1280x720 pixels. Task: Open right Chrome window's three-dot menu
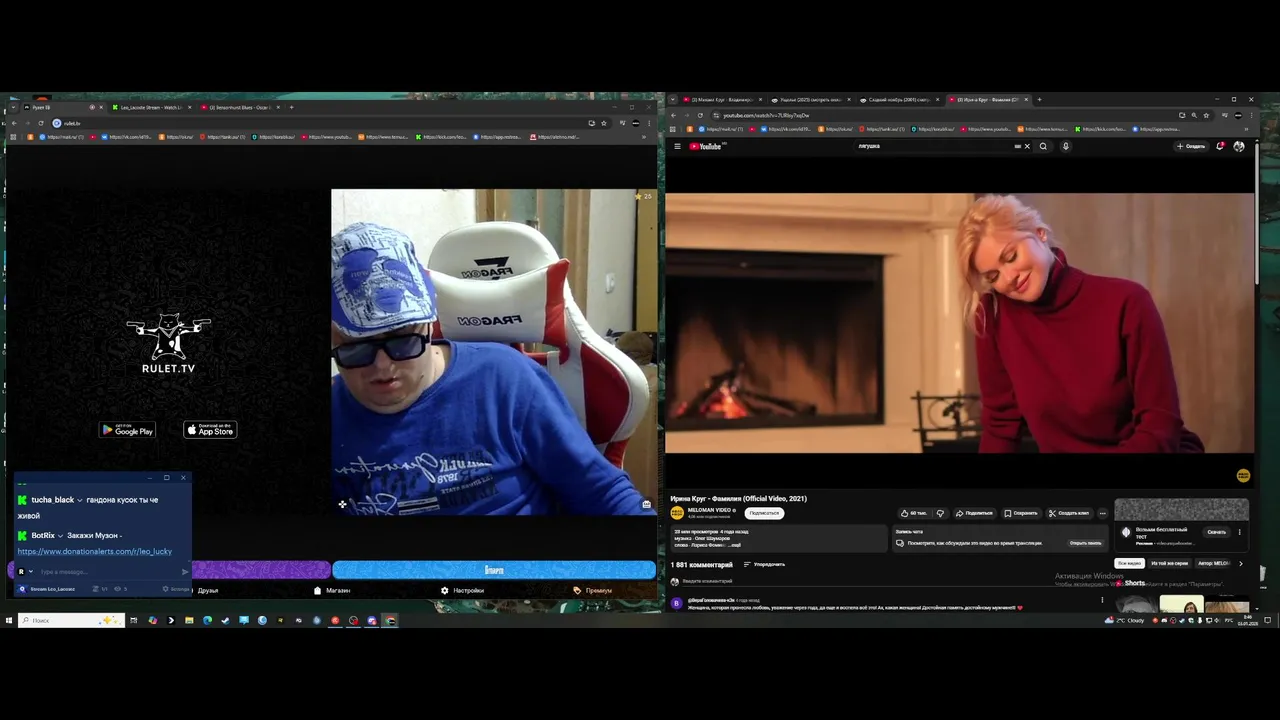point(1252,115)
